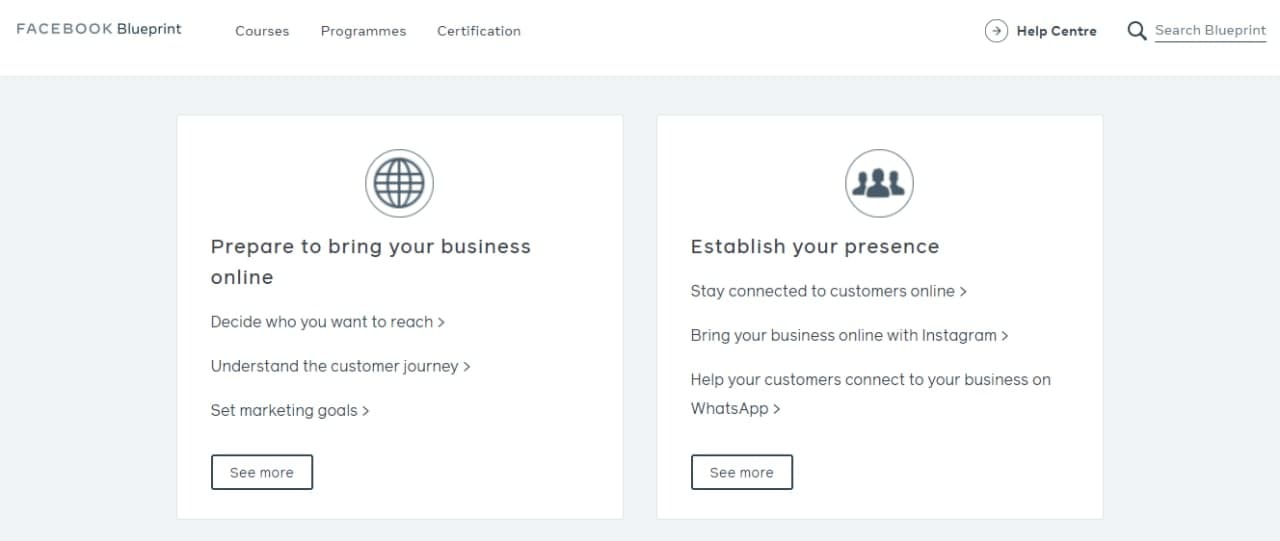
Task: Go to Facebook Blueprint home logo
Action: (99, 29)
